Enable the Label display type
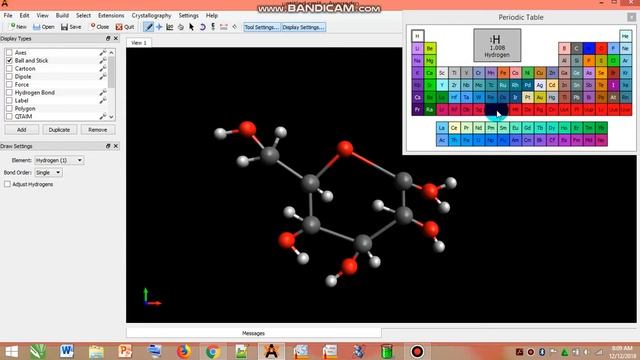The image size is (640, 360). coord(9,100)
